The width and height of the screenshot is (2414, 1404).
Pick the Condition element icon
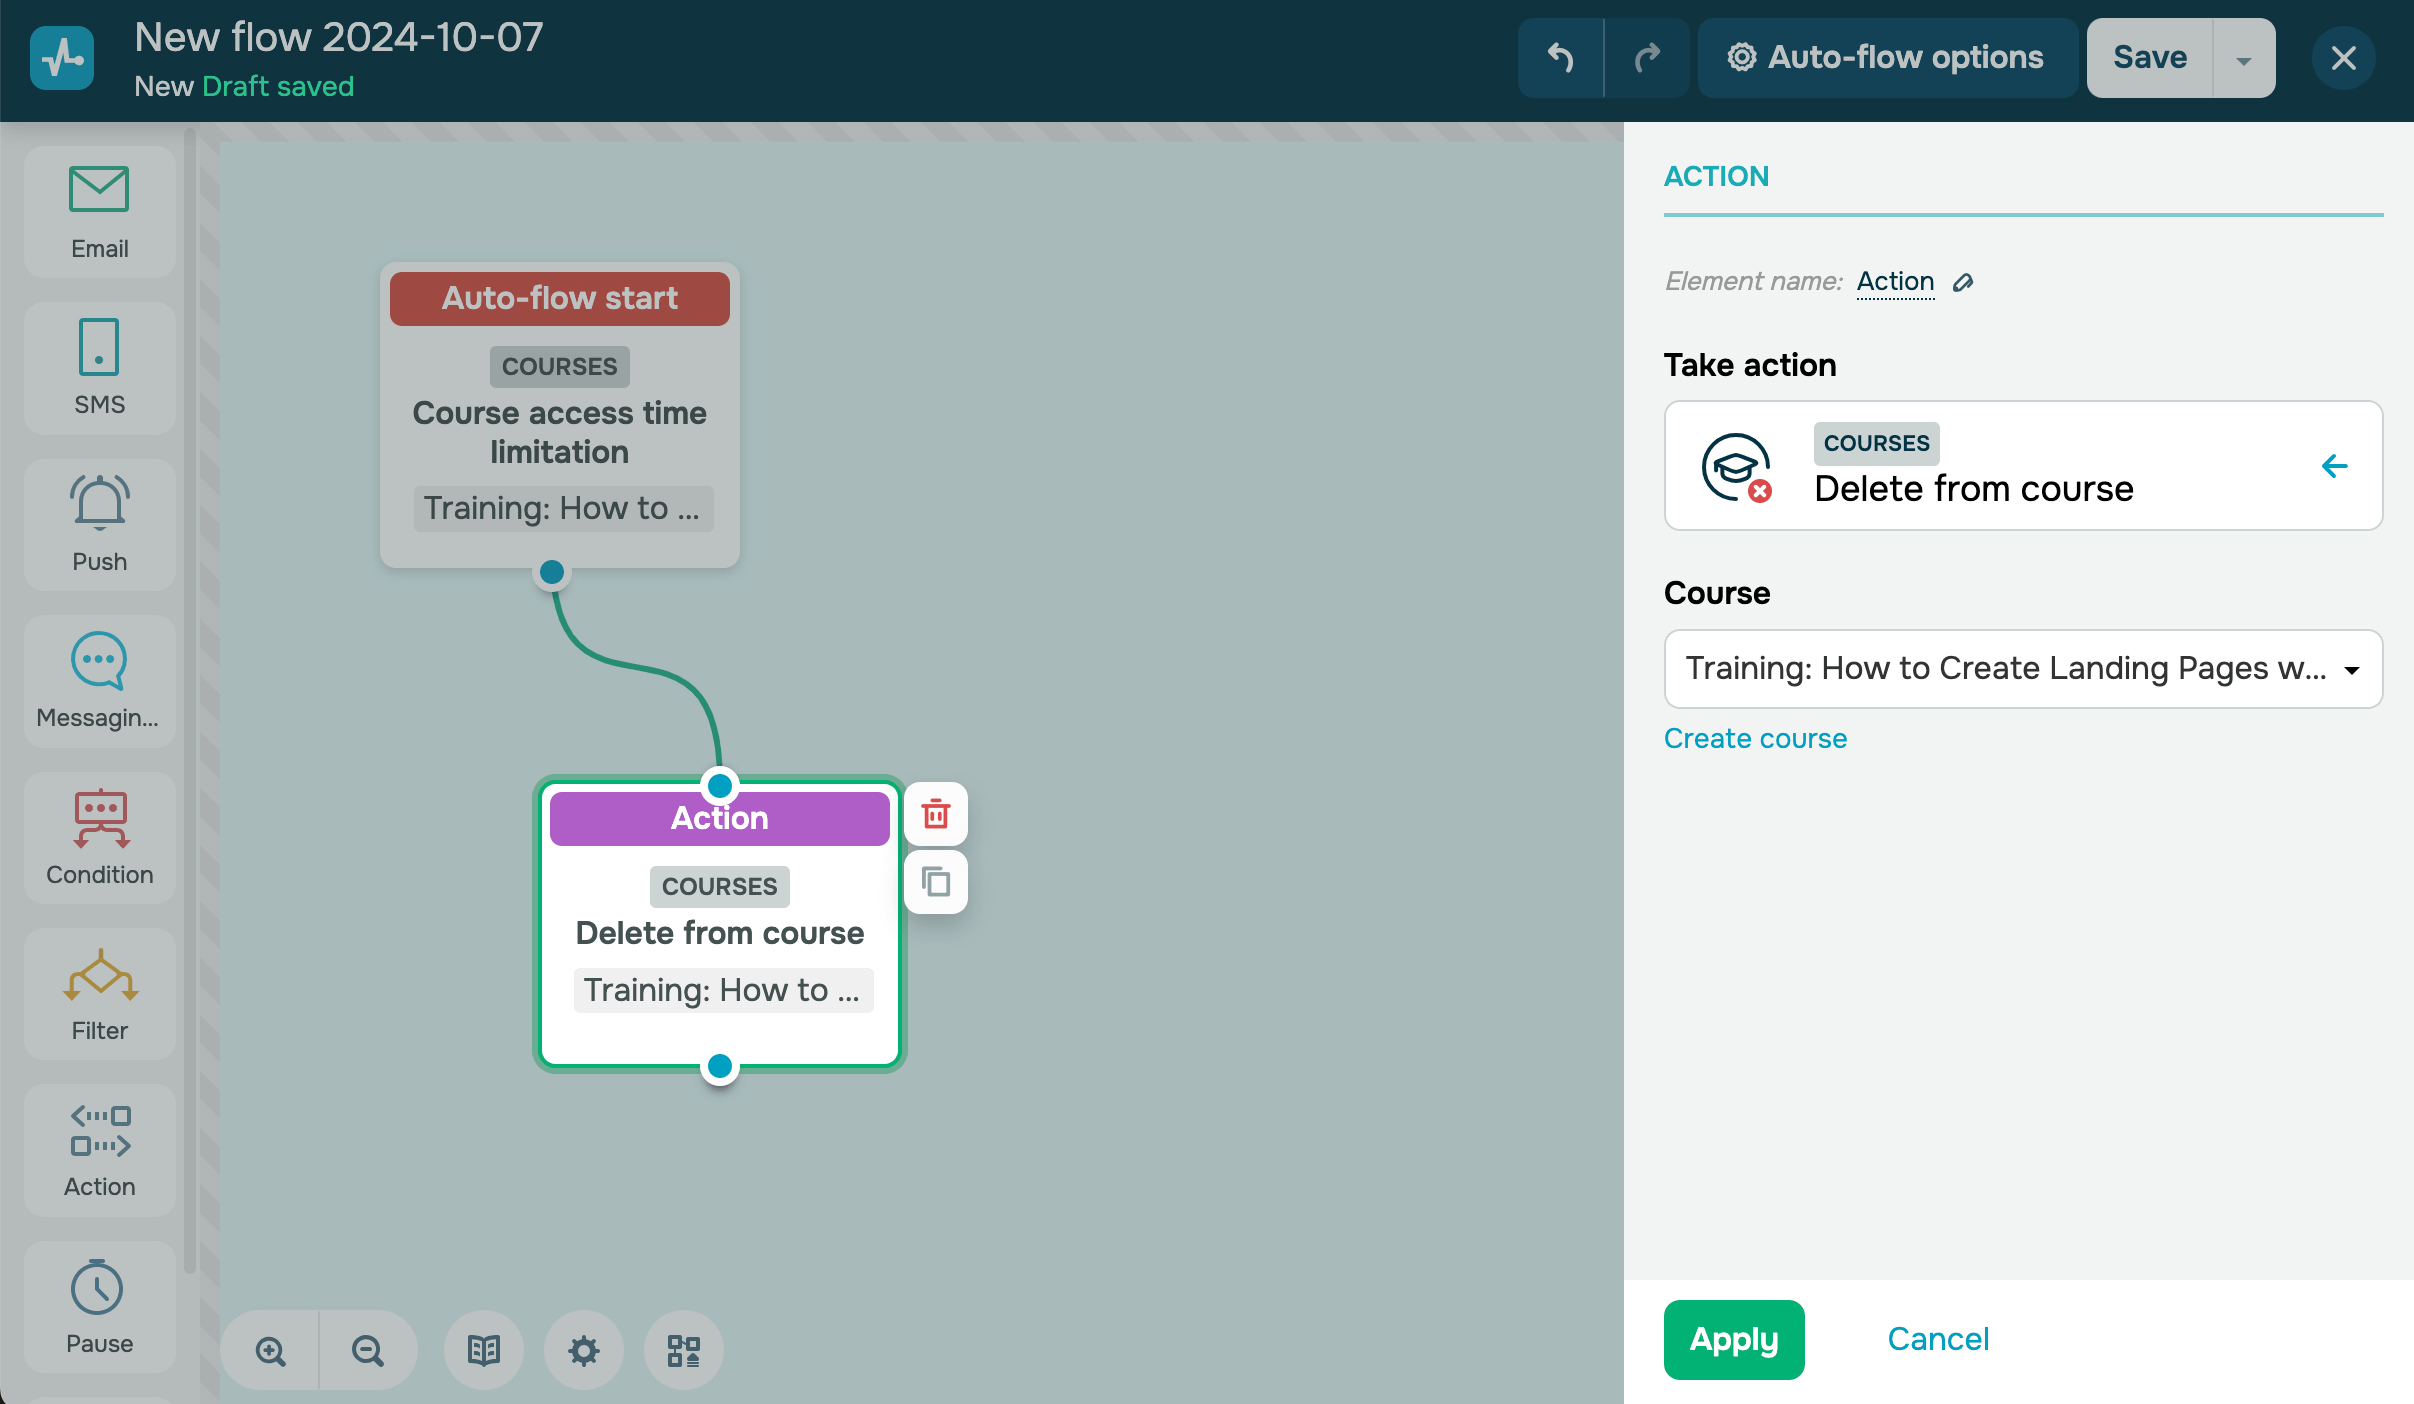[99, 837]
